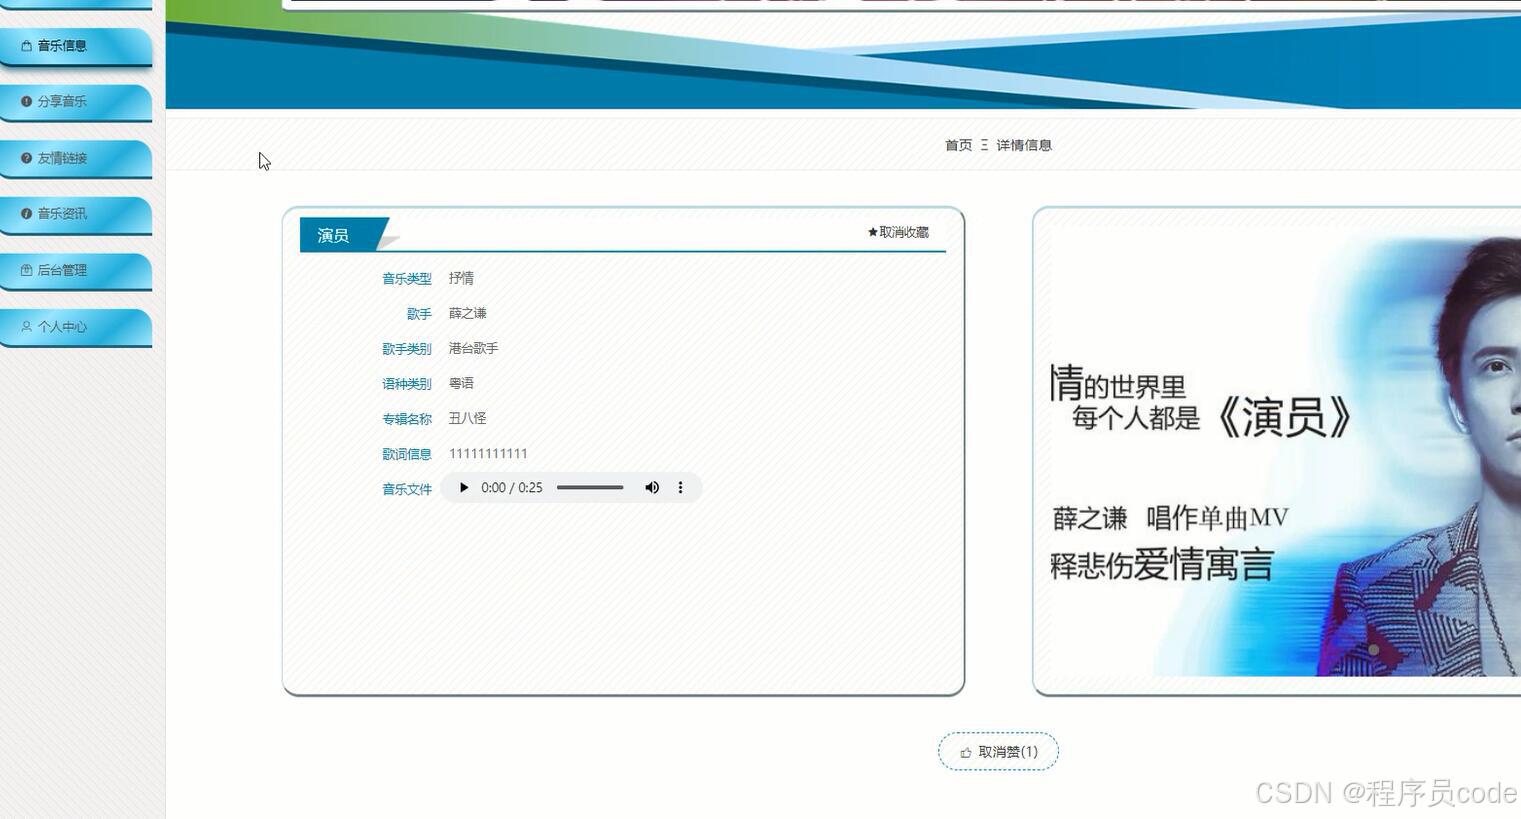Click the person icon on 个人中心
Image resolution: width=1521 pixels, height=819 pixels.
(x=24, y=325)
